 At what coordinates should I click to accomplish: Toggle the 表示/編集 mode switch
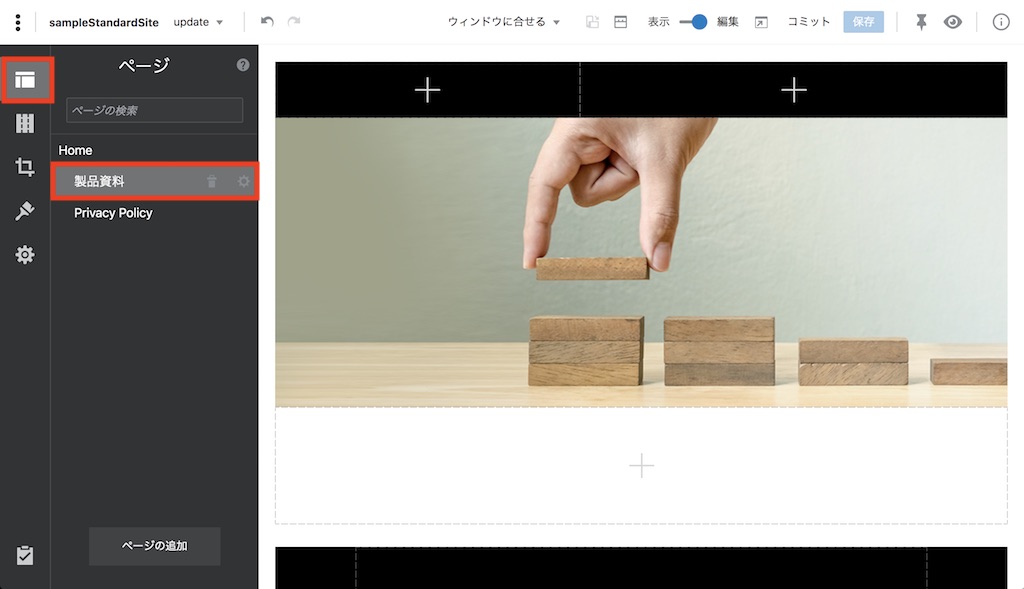[693, 22]
